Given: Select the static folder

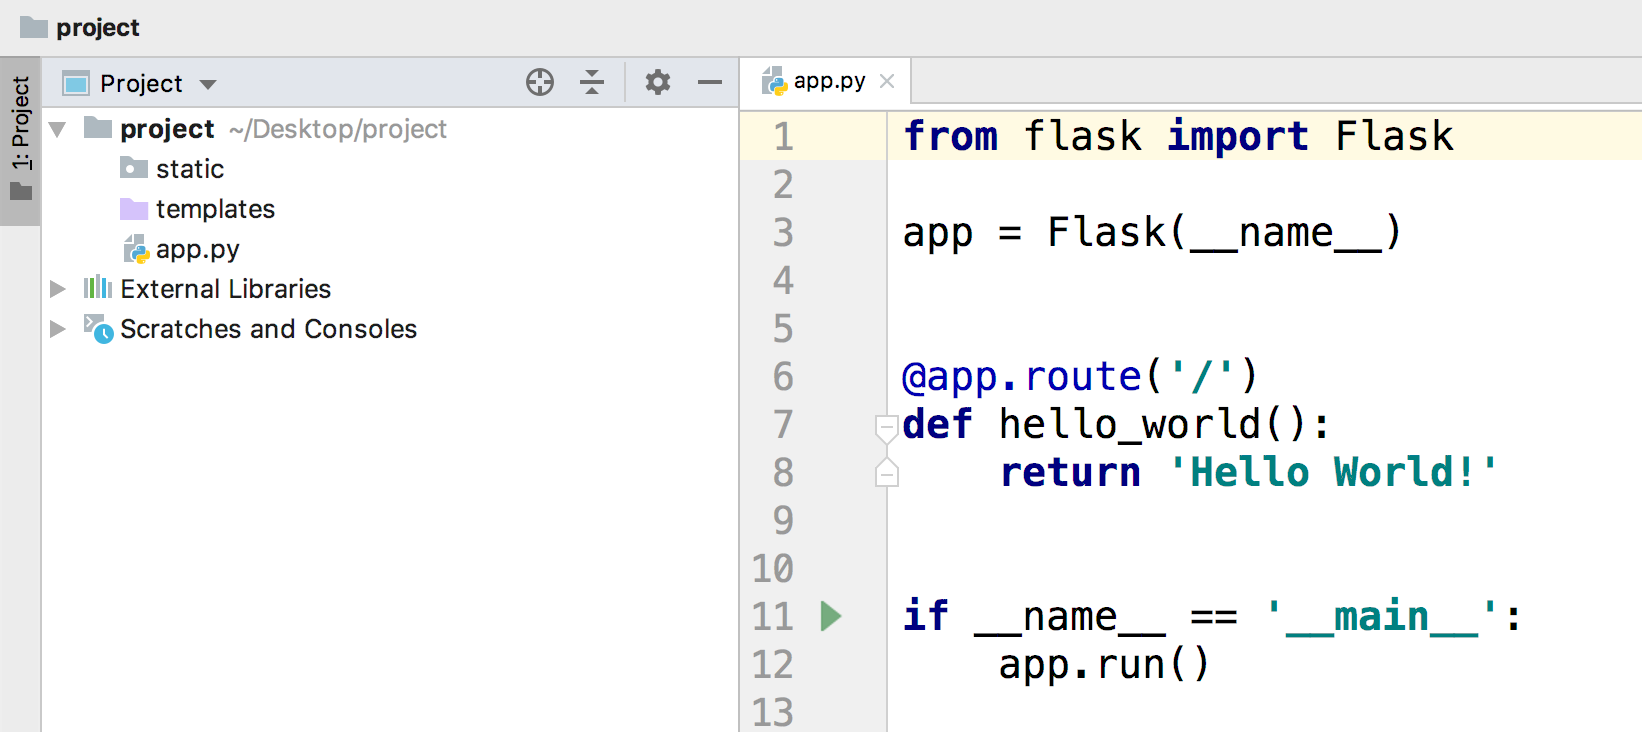Looking at the screenshot, I should click(189, 169).
